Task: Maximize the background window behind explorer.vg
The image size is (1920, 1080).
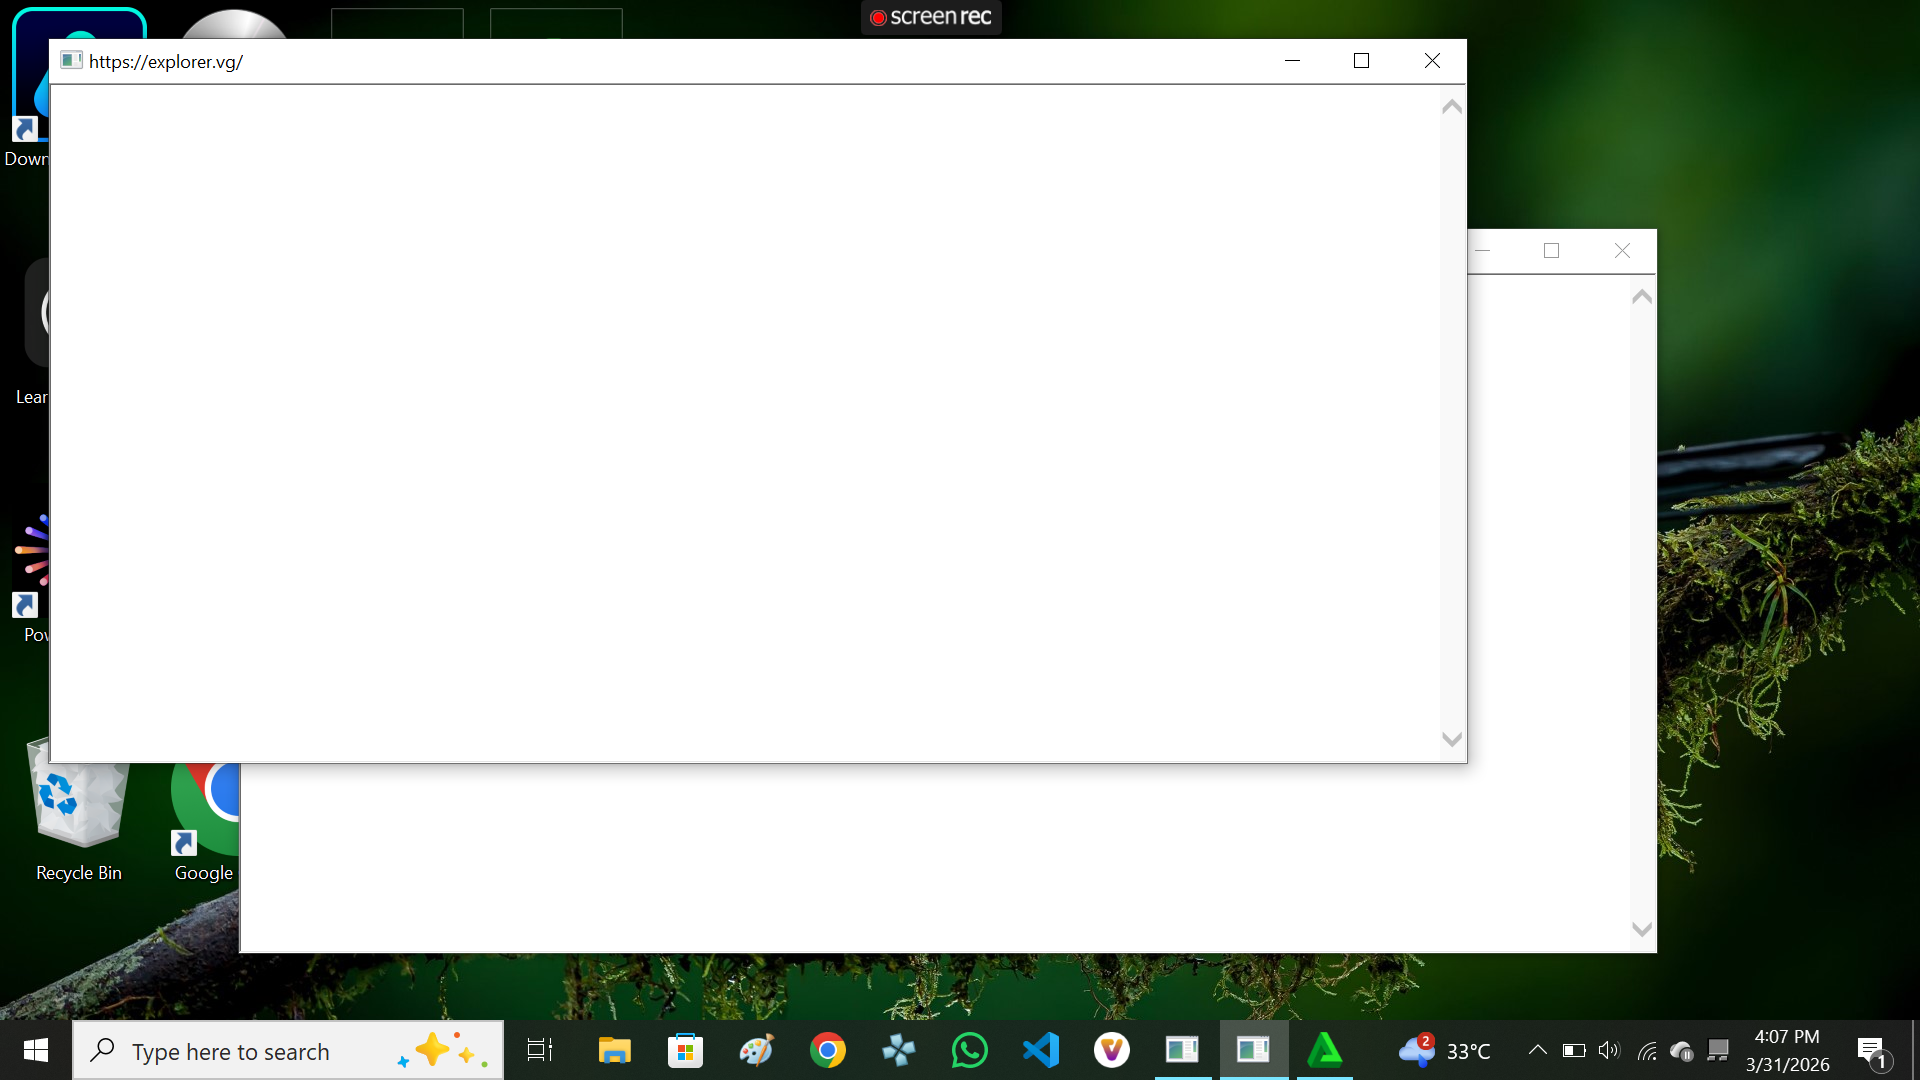Action: point(1551,251)
